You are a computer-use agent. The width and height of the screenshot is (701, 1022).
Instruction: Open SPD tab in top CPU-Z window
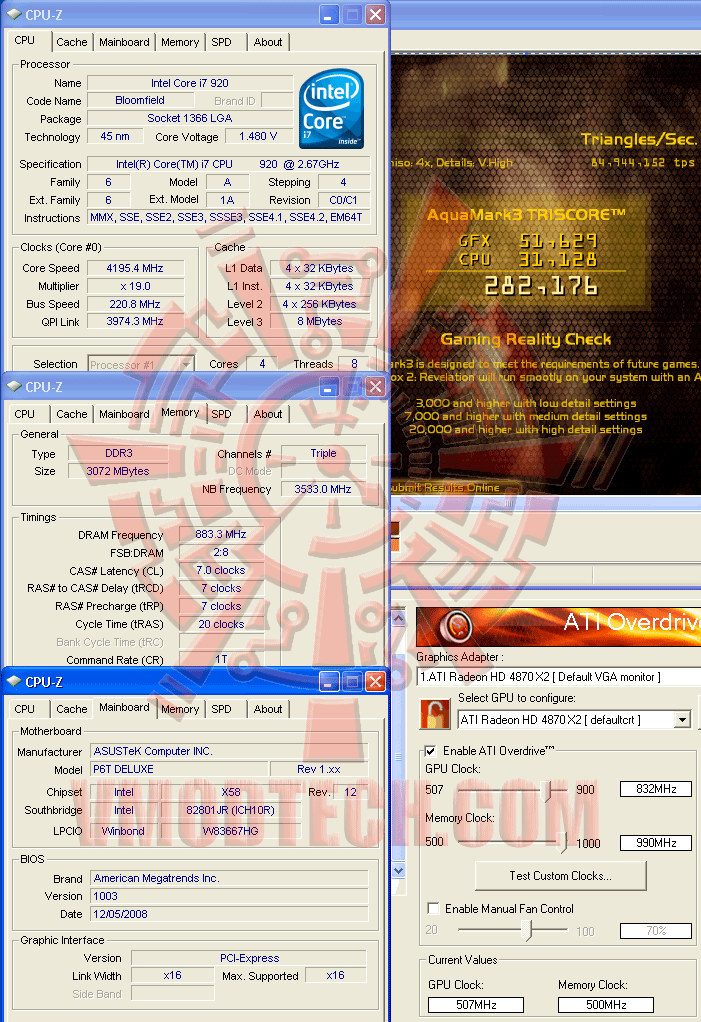pos(222,42)
